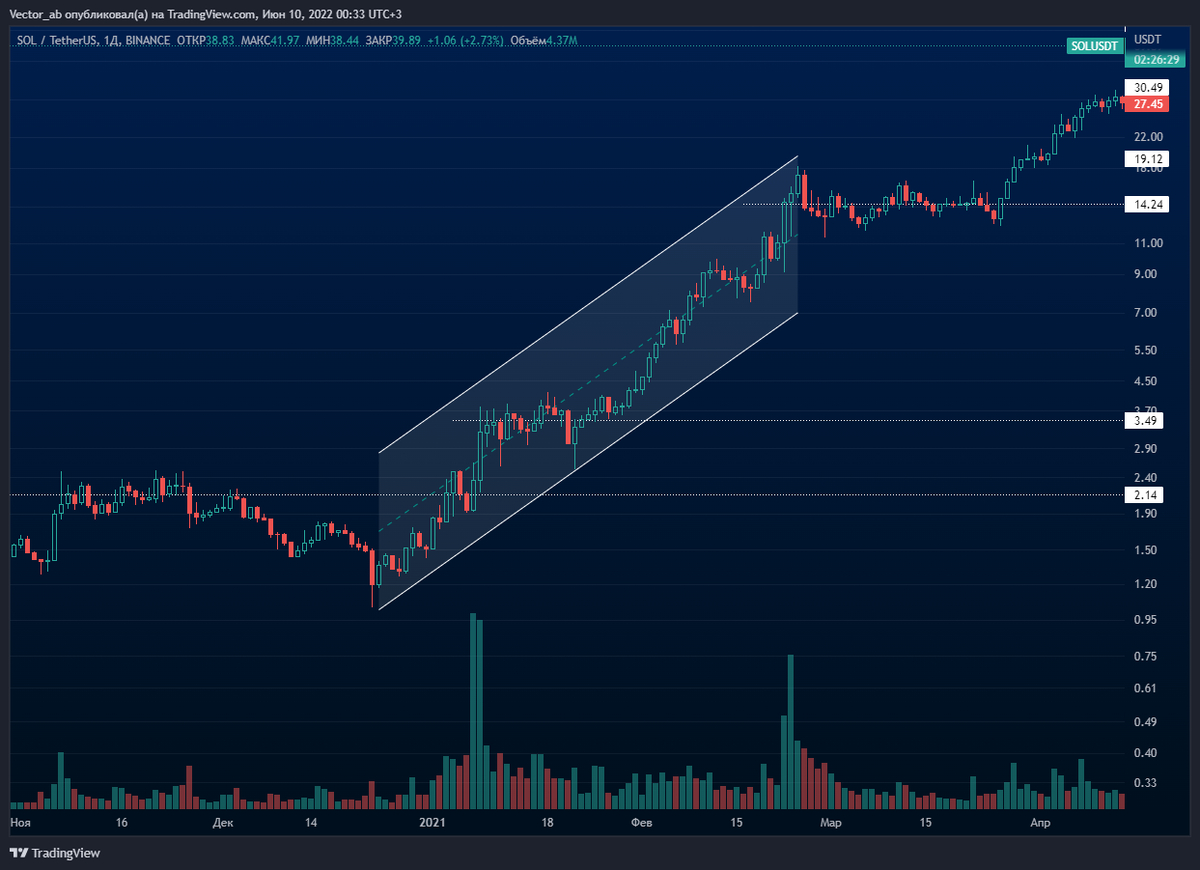
Task: Click the 3.49 price level label
Action: coord(1145,421)
